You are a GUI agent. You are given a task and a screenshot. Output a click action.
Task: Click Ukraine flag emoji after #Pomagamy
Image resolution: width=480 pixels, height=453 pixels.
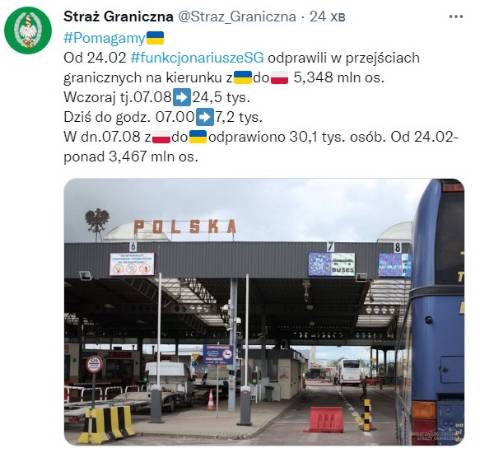(x=155, y=38)
